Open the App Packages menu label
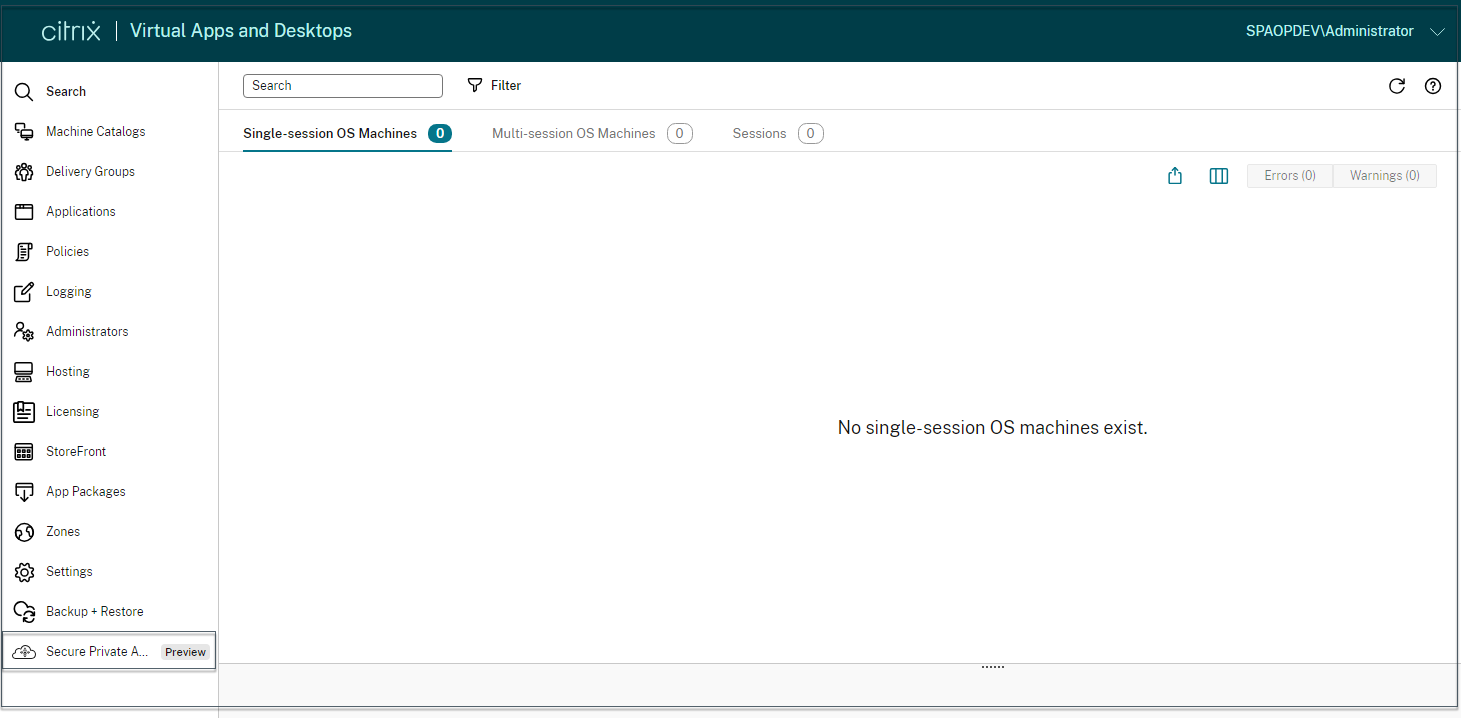This screenshot has width=1461, height=718. point(86,492)
